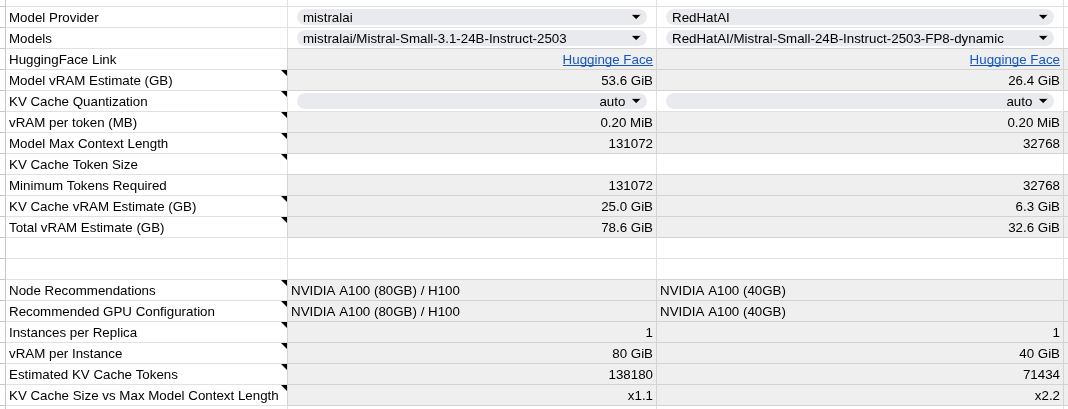
Task: Open Hugging Face link in mistralai column
Action: point(608,59)
